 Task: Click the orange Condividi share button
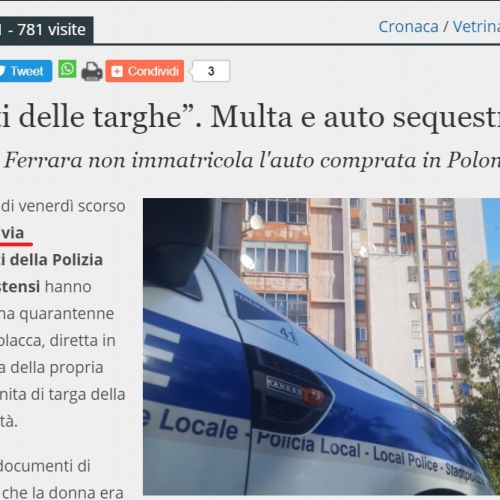(145, 71)
